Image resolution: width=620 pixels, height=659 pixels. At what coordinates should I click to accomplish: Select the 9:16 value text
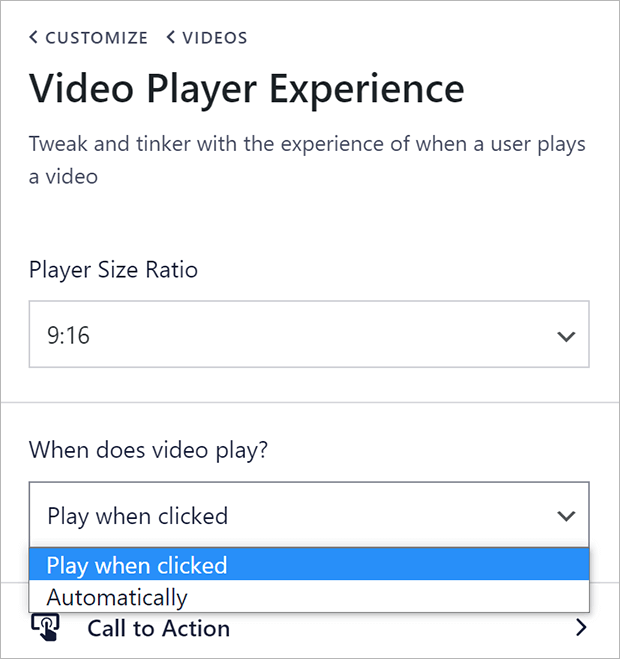[69, 336]
